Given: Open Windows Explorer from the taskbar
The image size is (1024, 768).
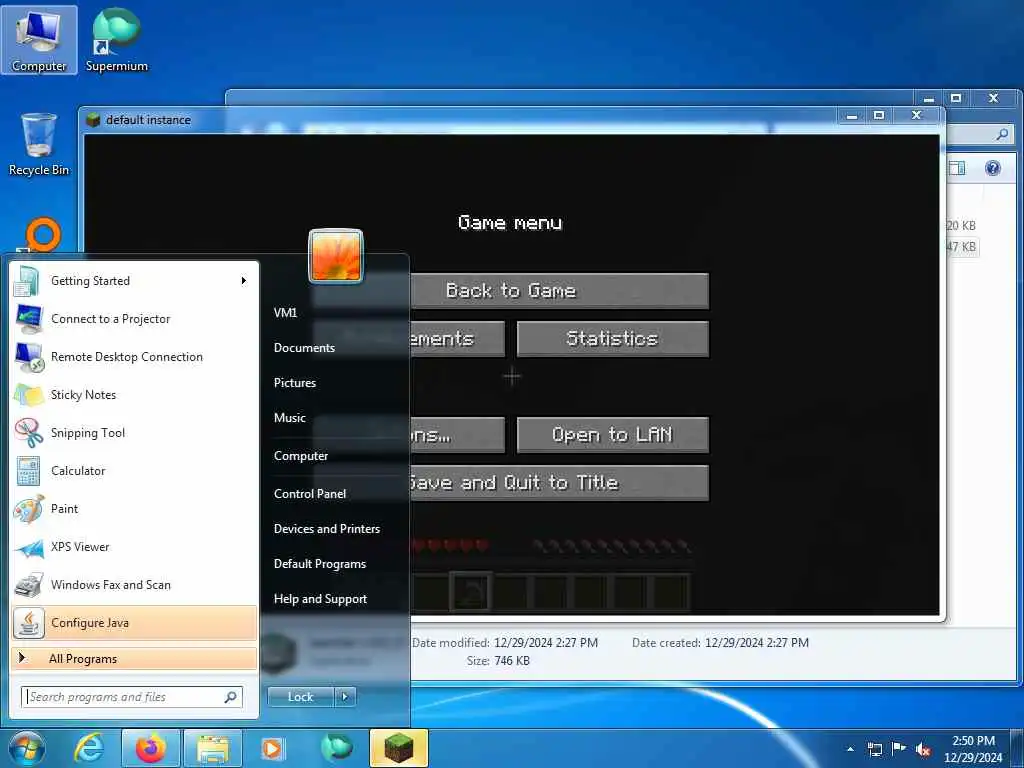Looking at the screenshot, I should click(213, 750).
